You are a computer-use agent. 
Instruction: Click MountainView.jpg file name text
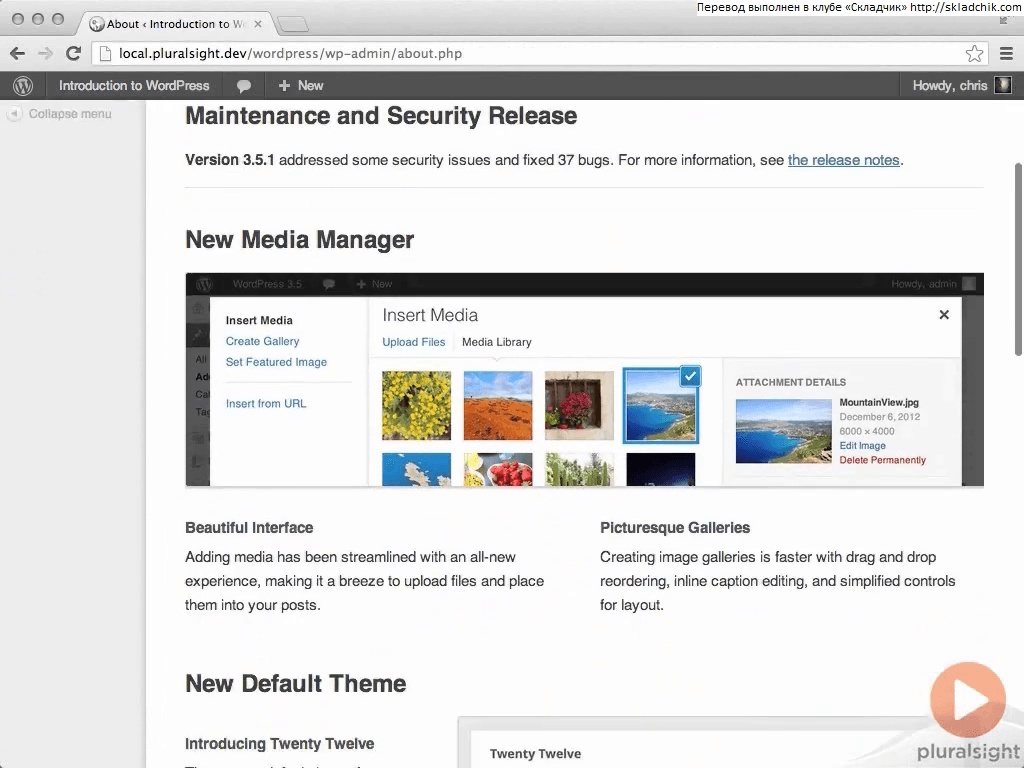point(878,402)
